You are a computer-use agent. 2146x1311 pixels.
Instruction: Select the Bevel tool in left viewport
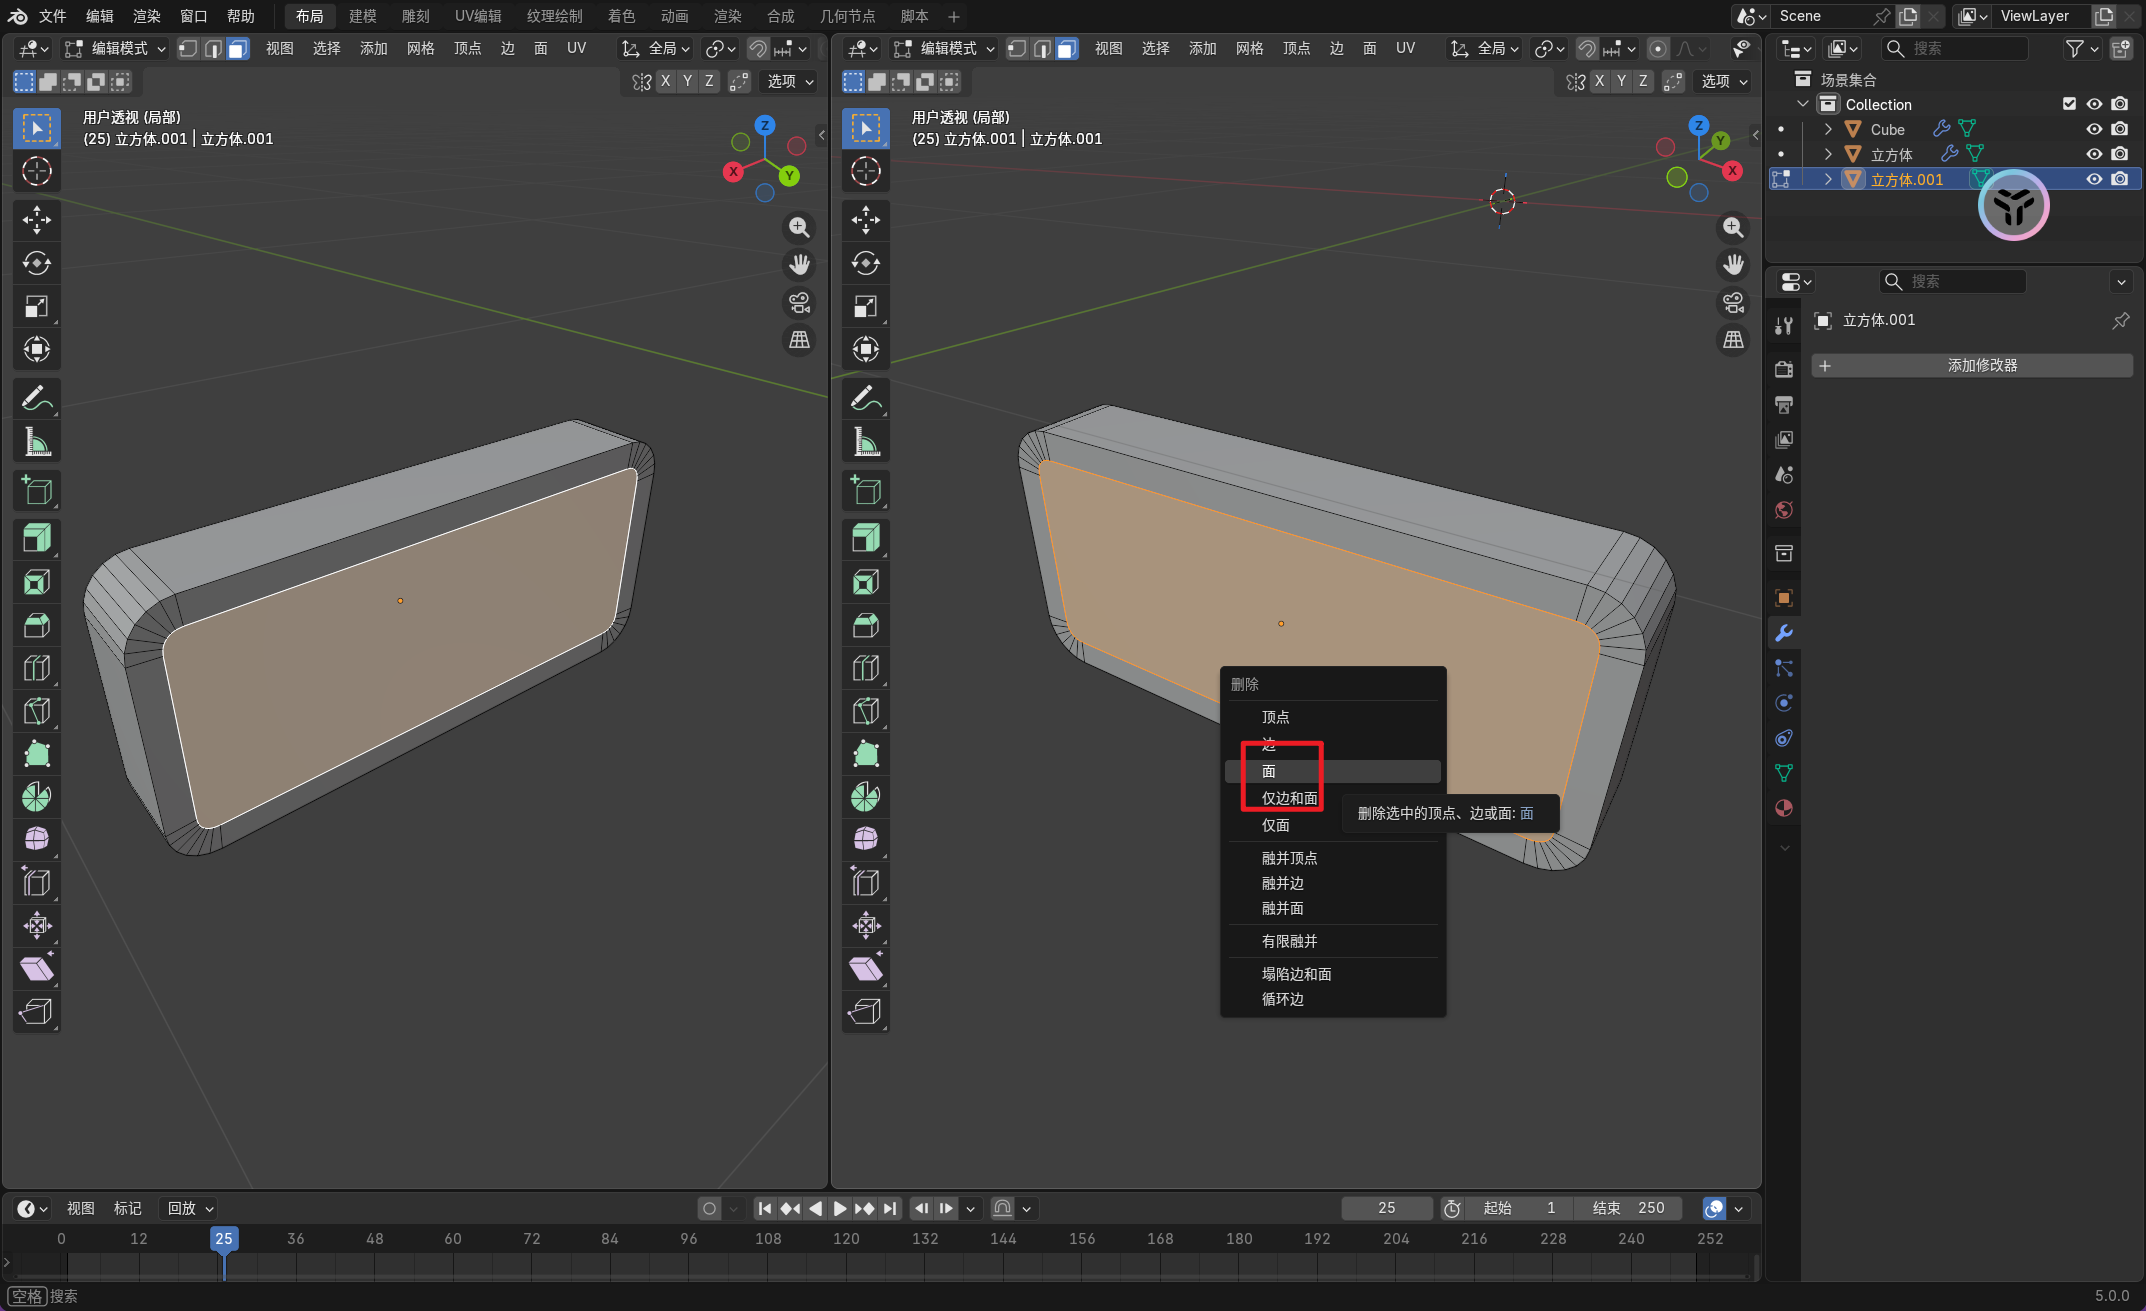[37, 625]
